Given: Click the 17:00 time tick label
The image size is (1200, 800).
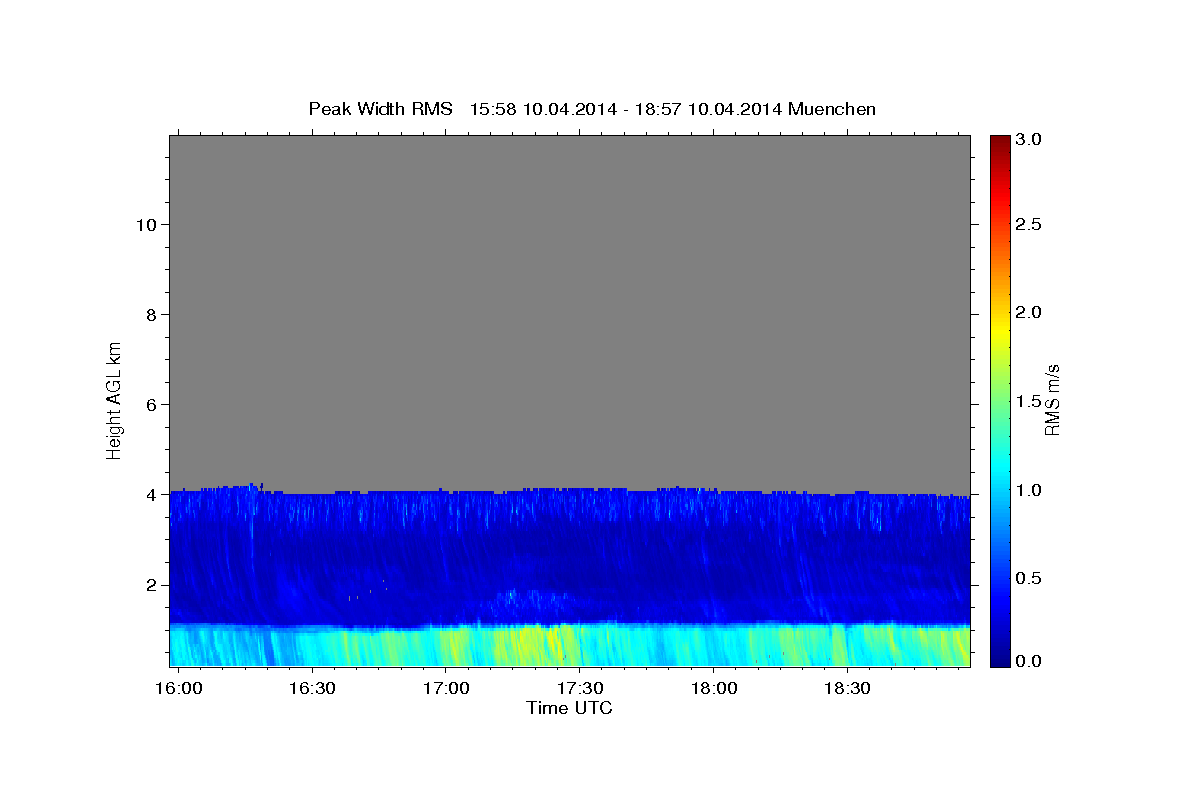Looking at the screenshot, I should point(446,688).
